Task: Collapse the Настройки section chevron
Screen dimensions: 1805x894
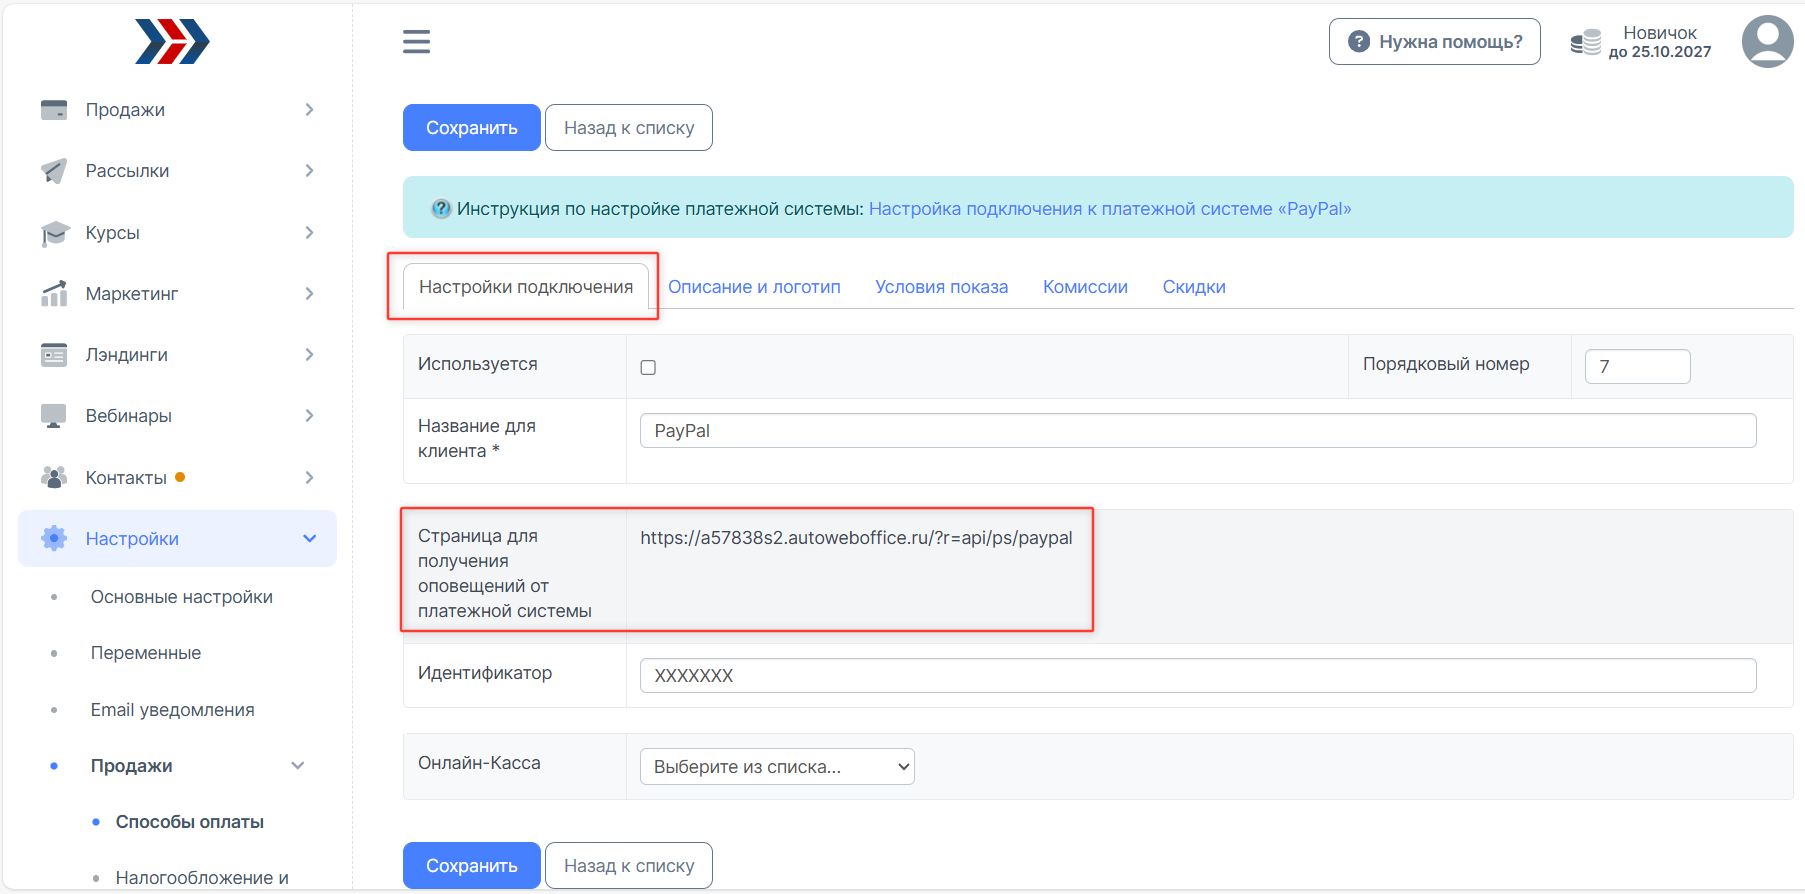Action: [x=309, y=539]
